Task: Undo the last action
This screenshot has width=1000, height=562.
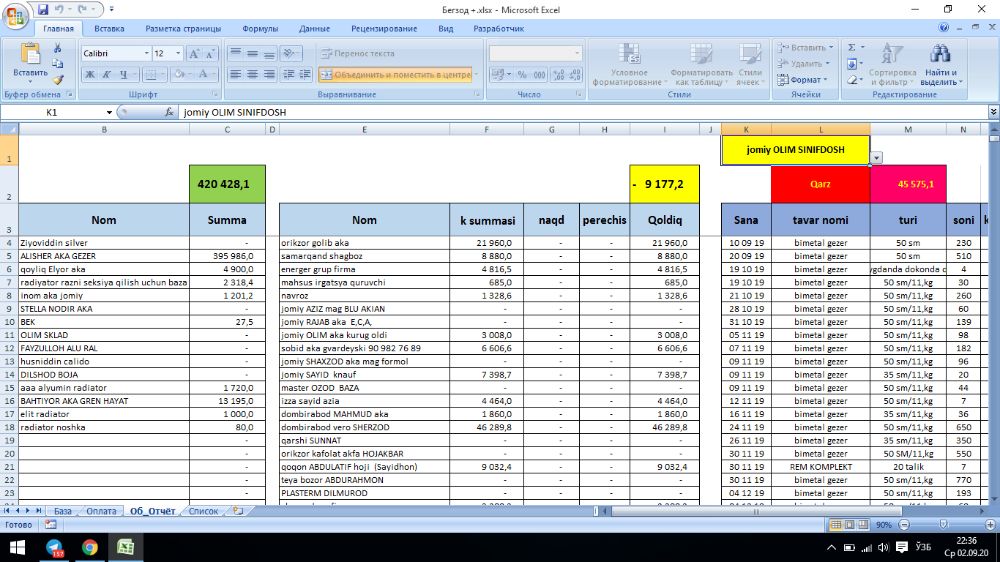Action: 59,10
